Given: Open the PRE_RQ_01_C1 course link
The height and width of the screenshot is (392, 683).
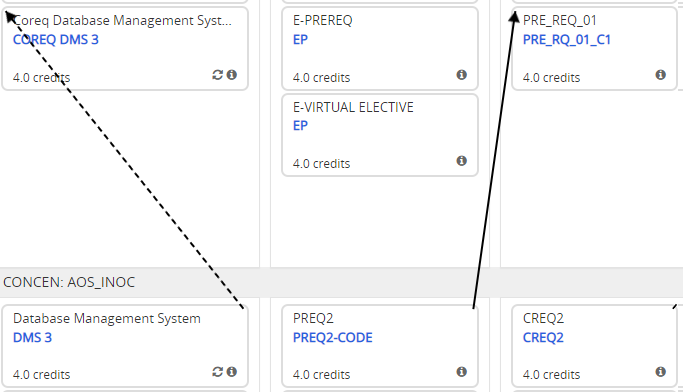Looking at the screenshot, I should (567, 40).
